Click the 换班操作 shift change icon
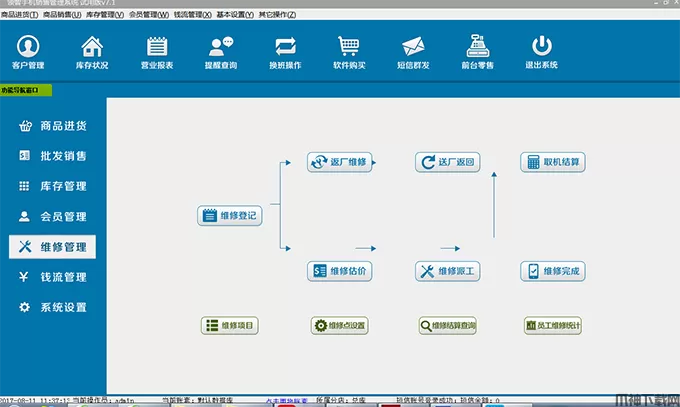The width and height of the screenshot is (680, 407). pyautogui.click(x=285, y=52)
